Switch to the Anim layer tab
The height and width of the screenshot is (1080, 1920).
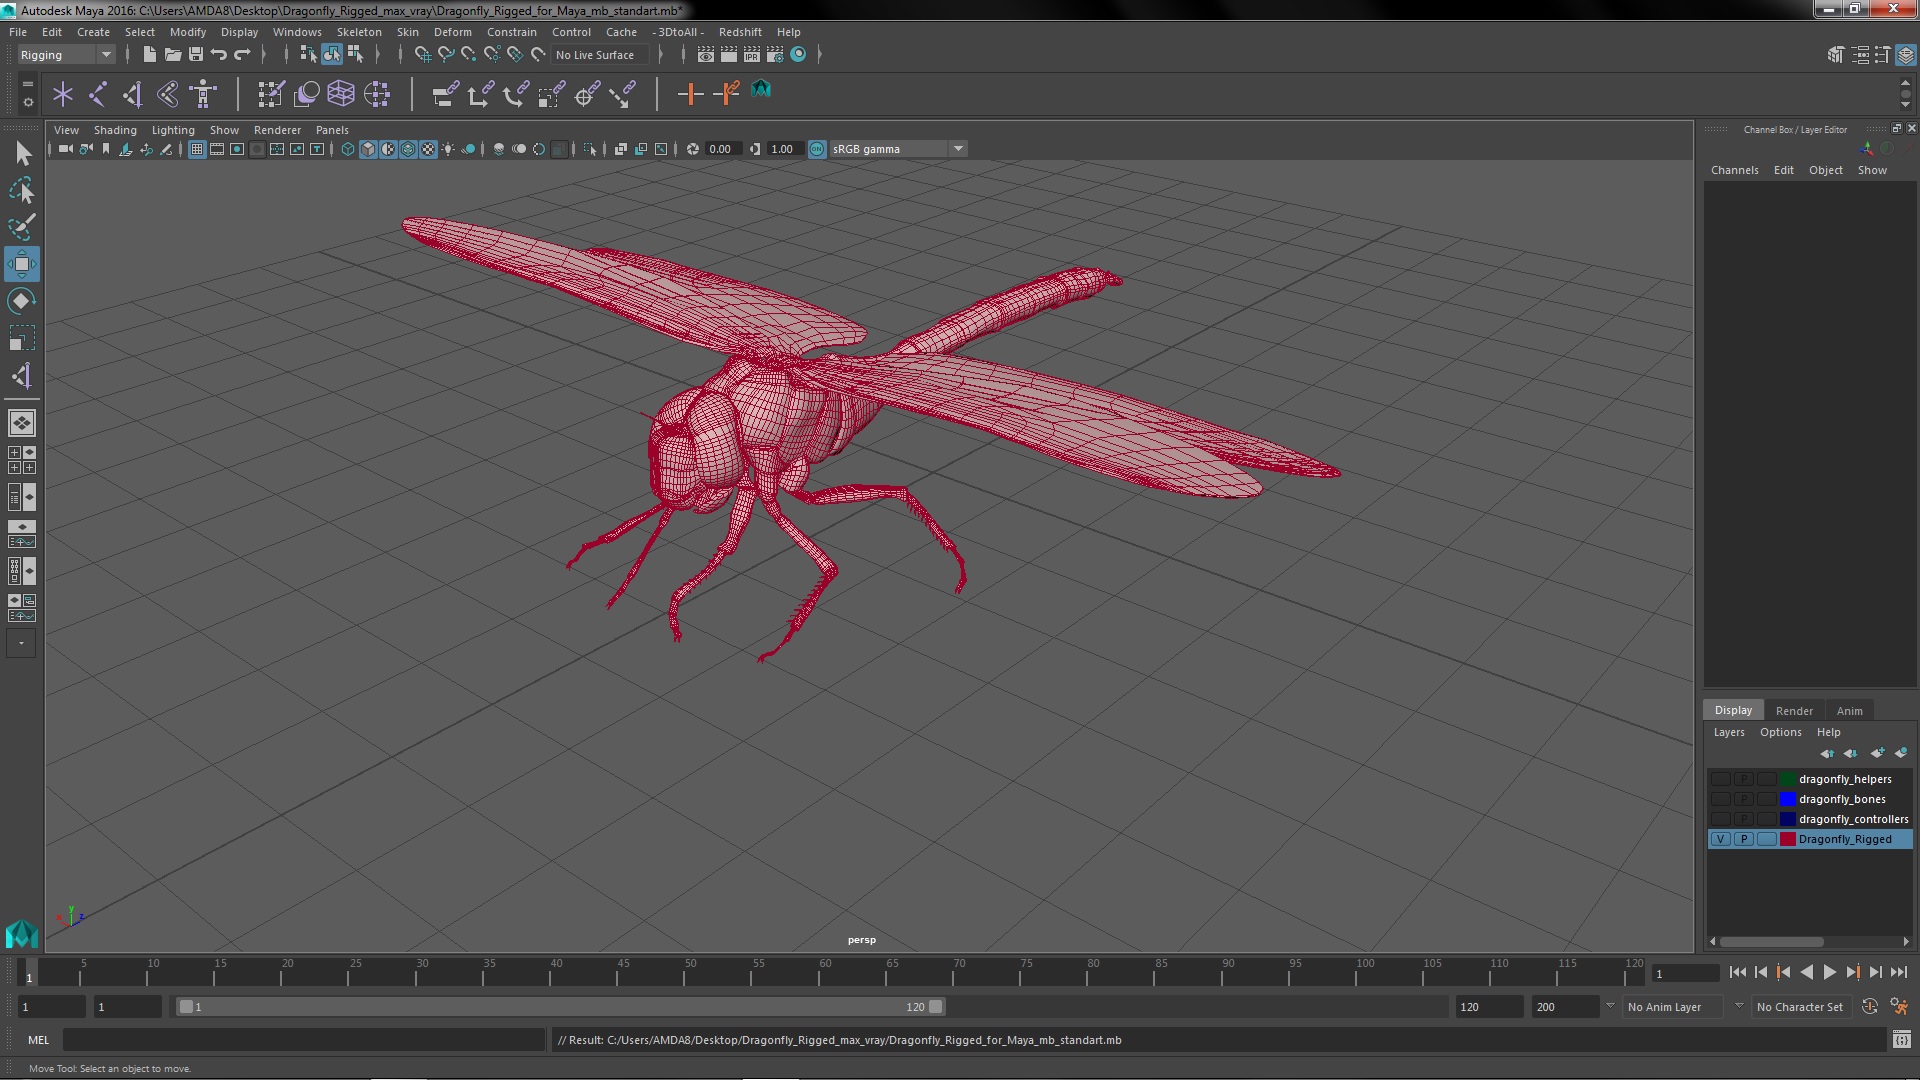(1849, 711)
